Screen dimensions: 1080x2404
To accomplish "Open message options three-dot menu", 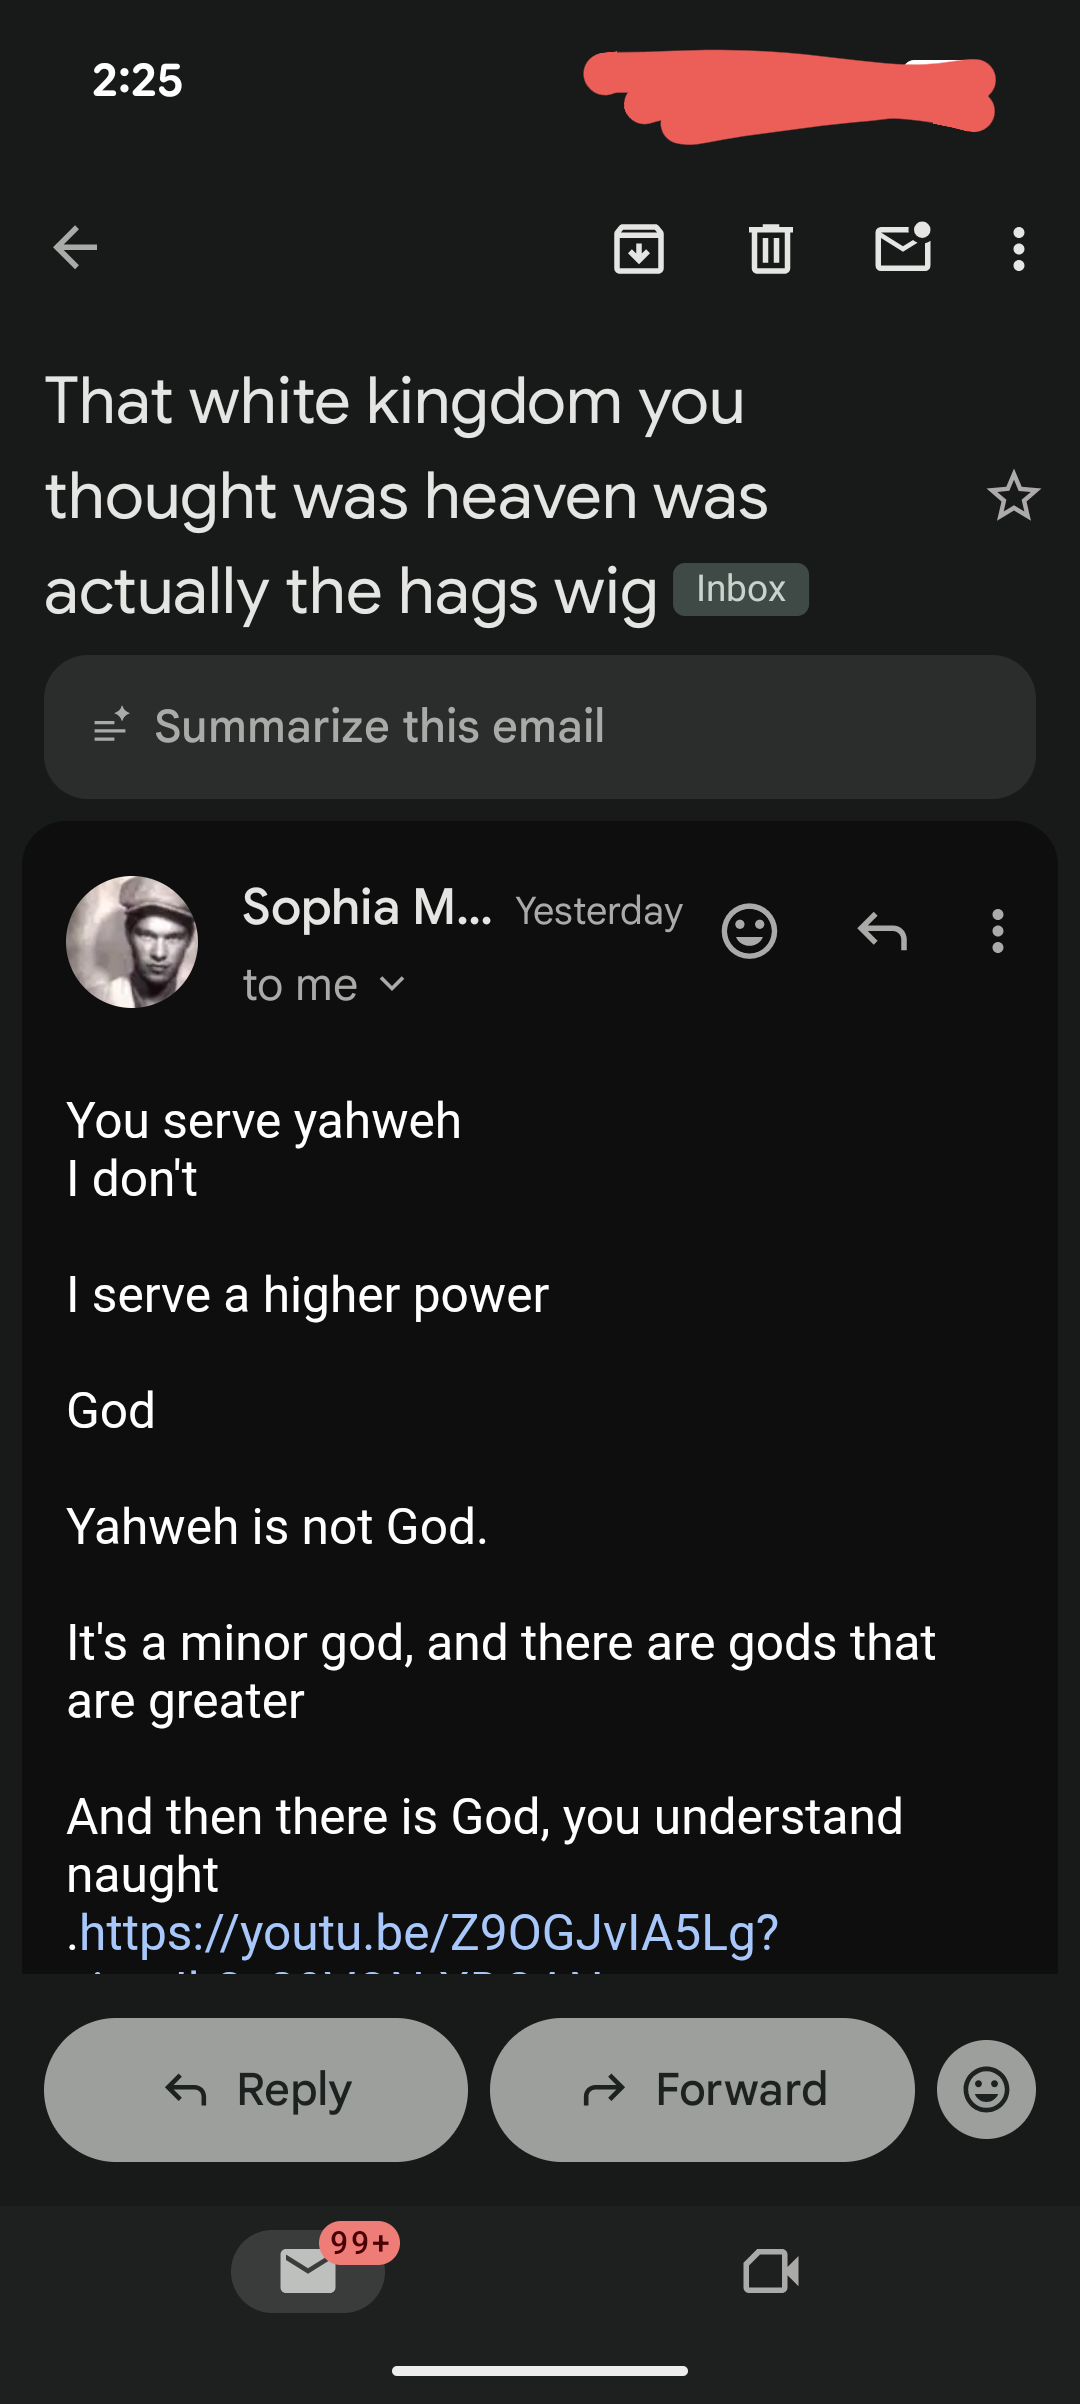I will point(997,931).
